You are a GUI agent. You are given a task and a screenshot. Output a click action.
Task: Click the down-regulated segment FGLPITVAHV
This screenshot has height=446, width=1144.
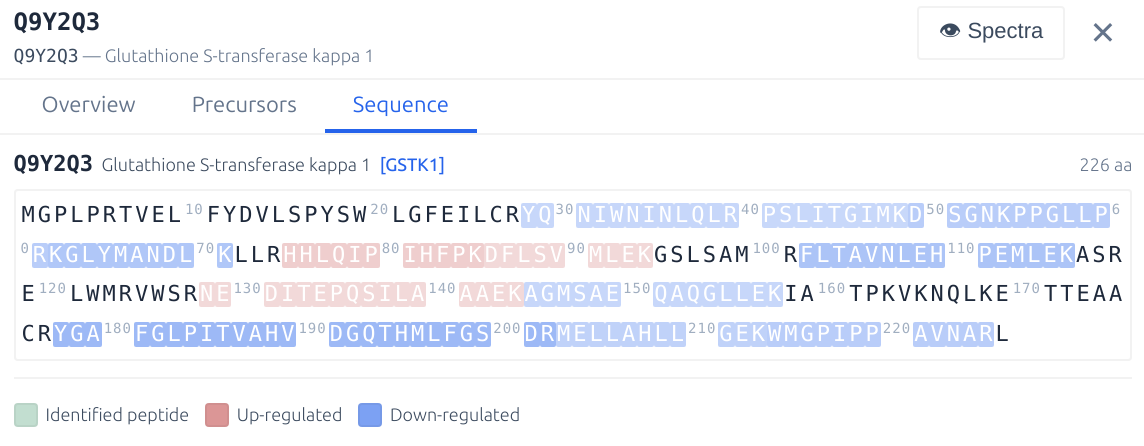215,334
